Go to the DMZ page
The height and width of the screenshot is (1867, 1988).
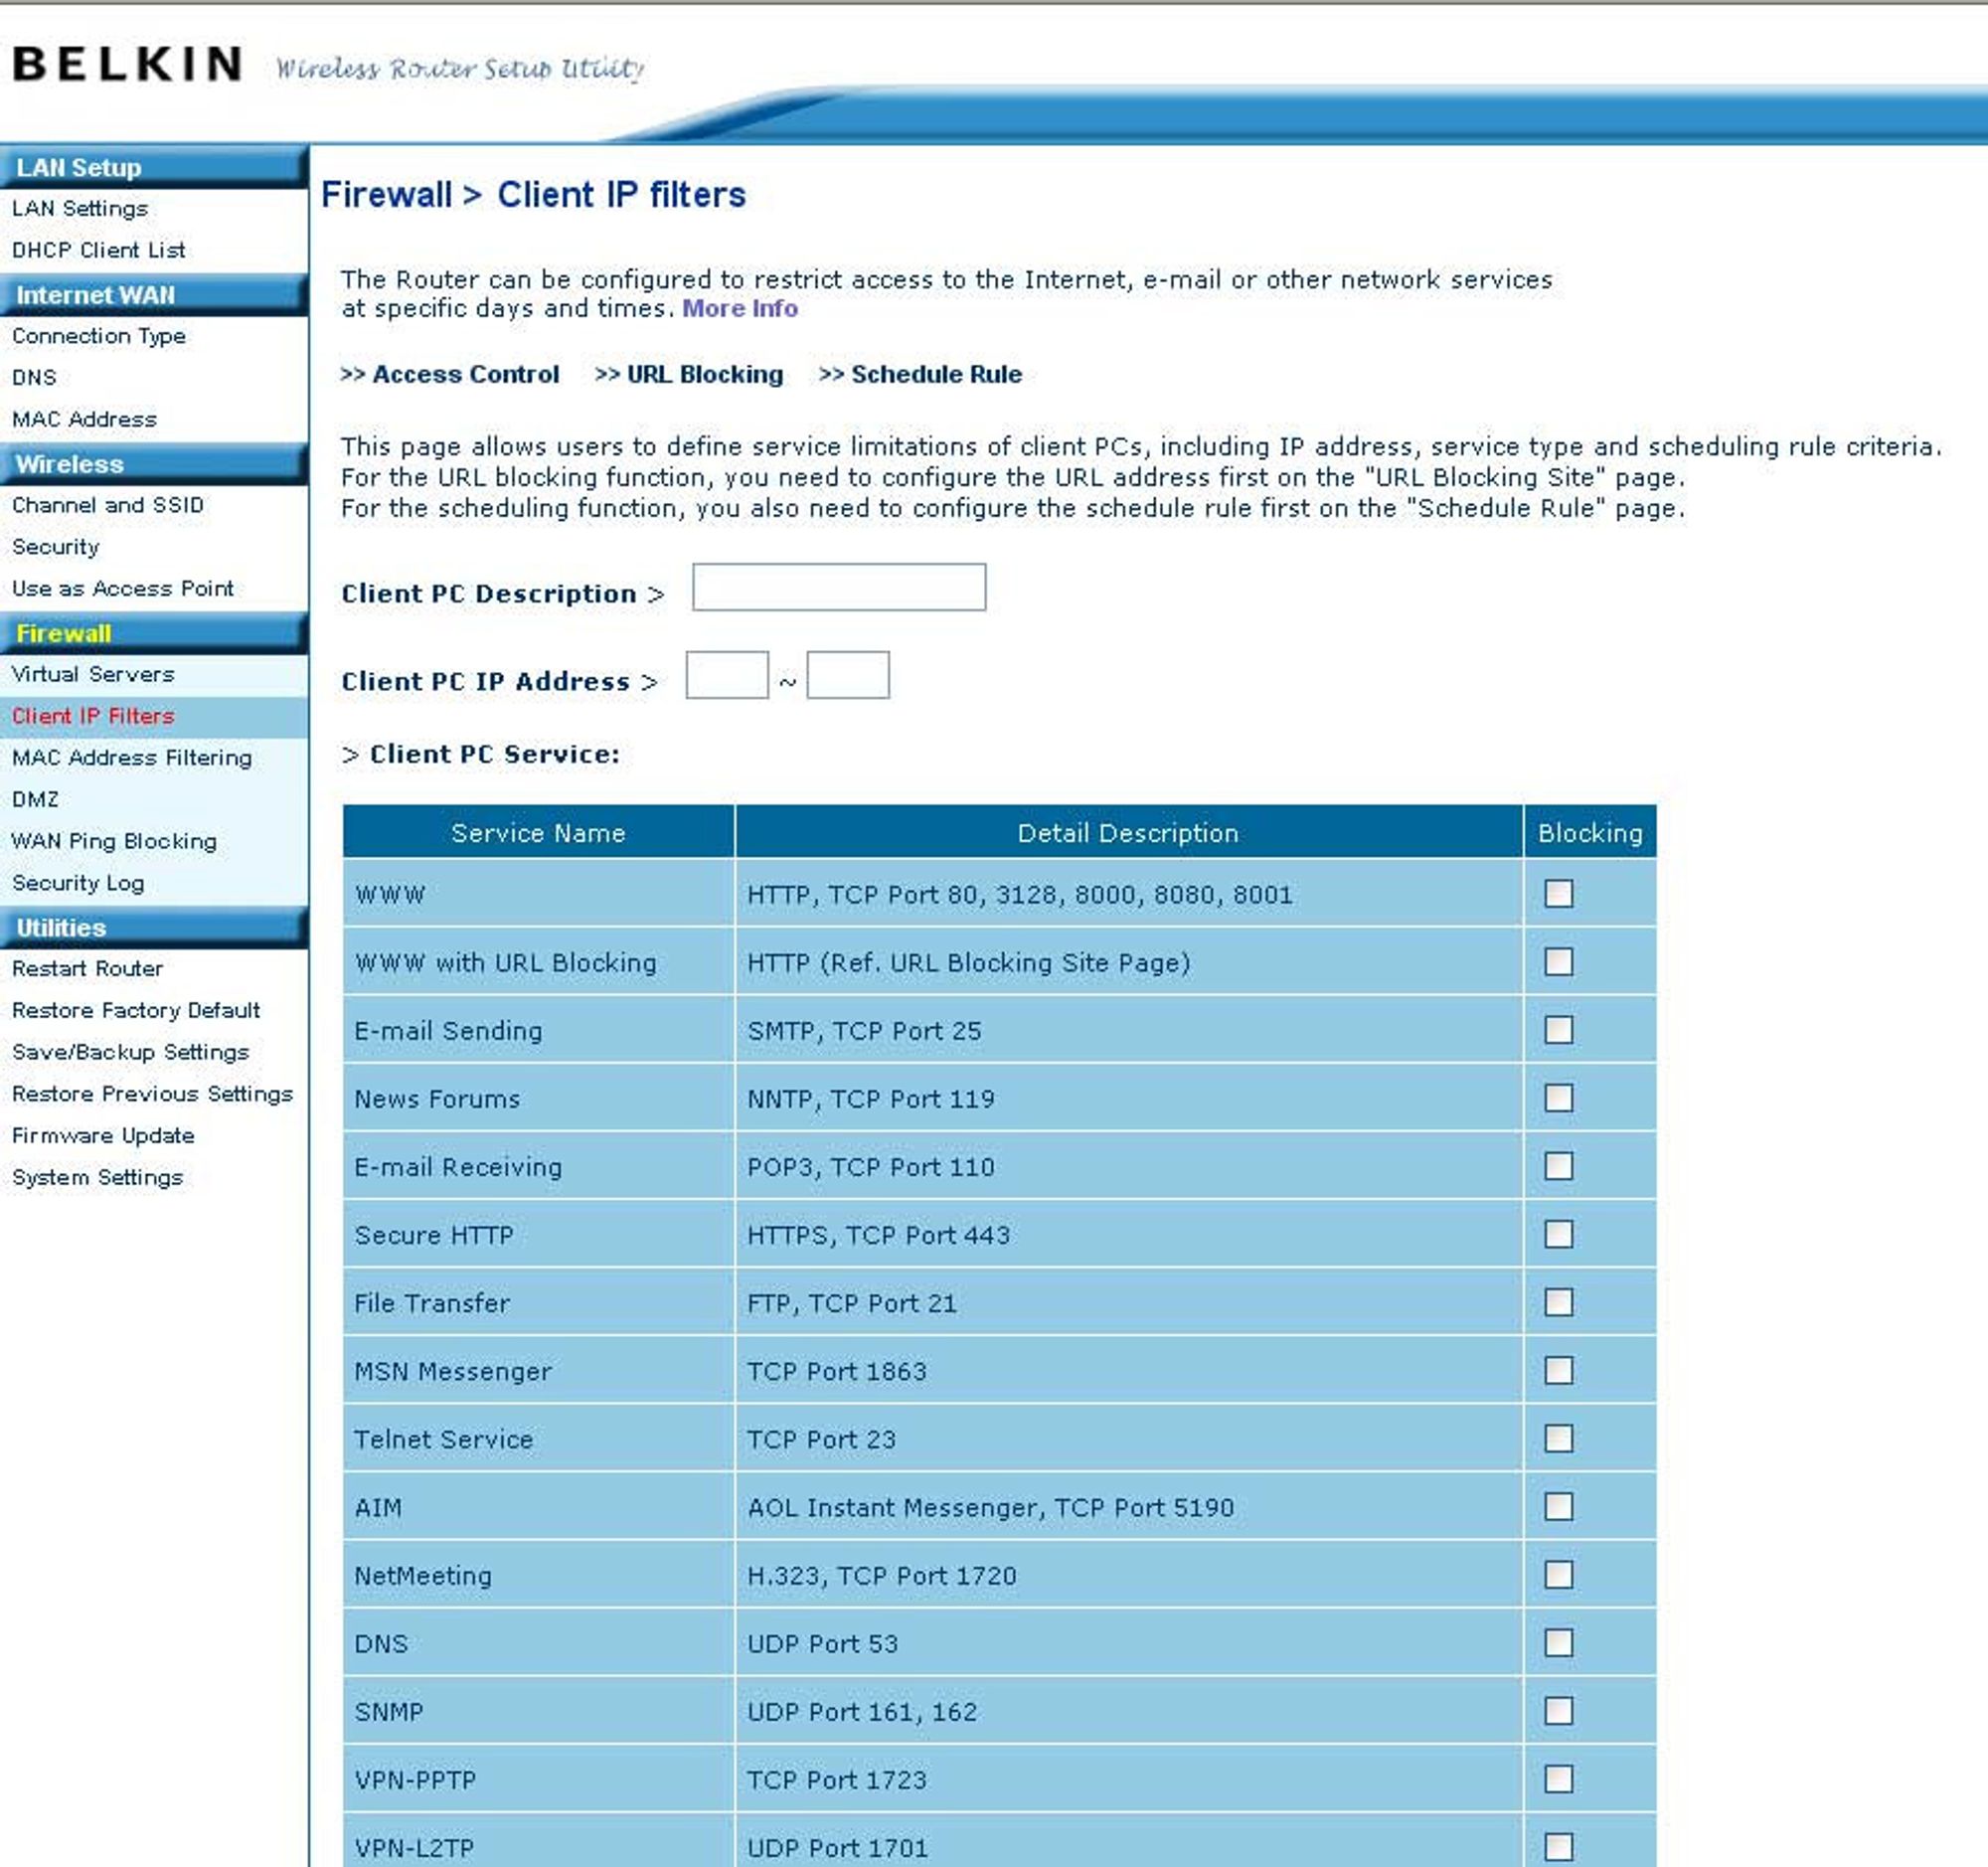(x=35, y=799)
